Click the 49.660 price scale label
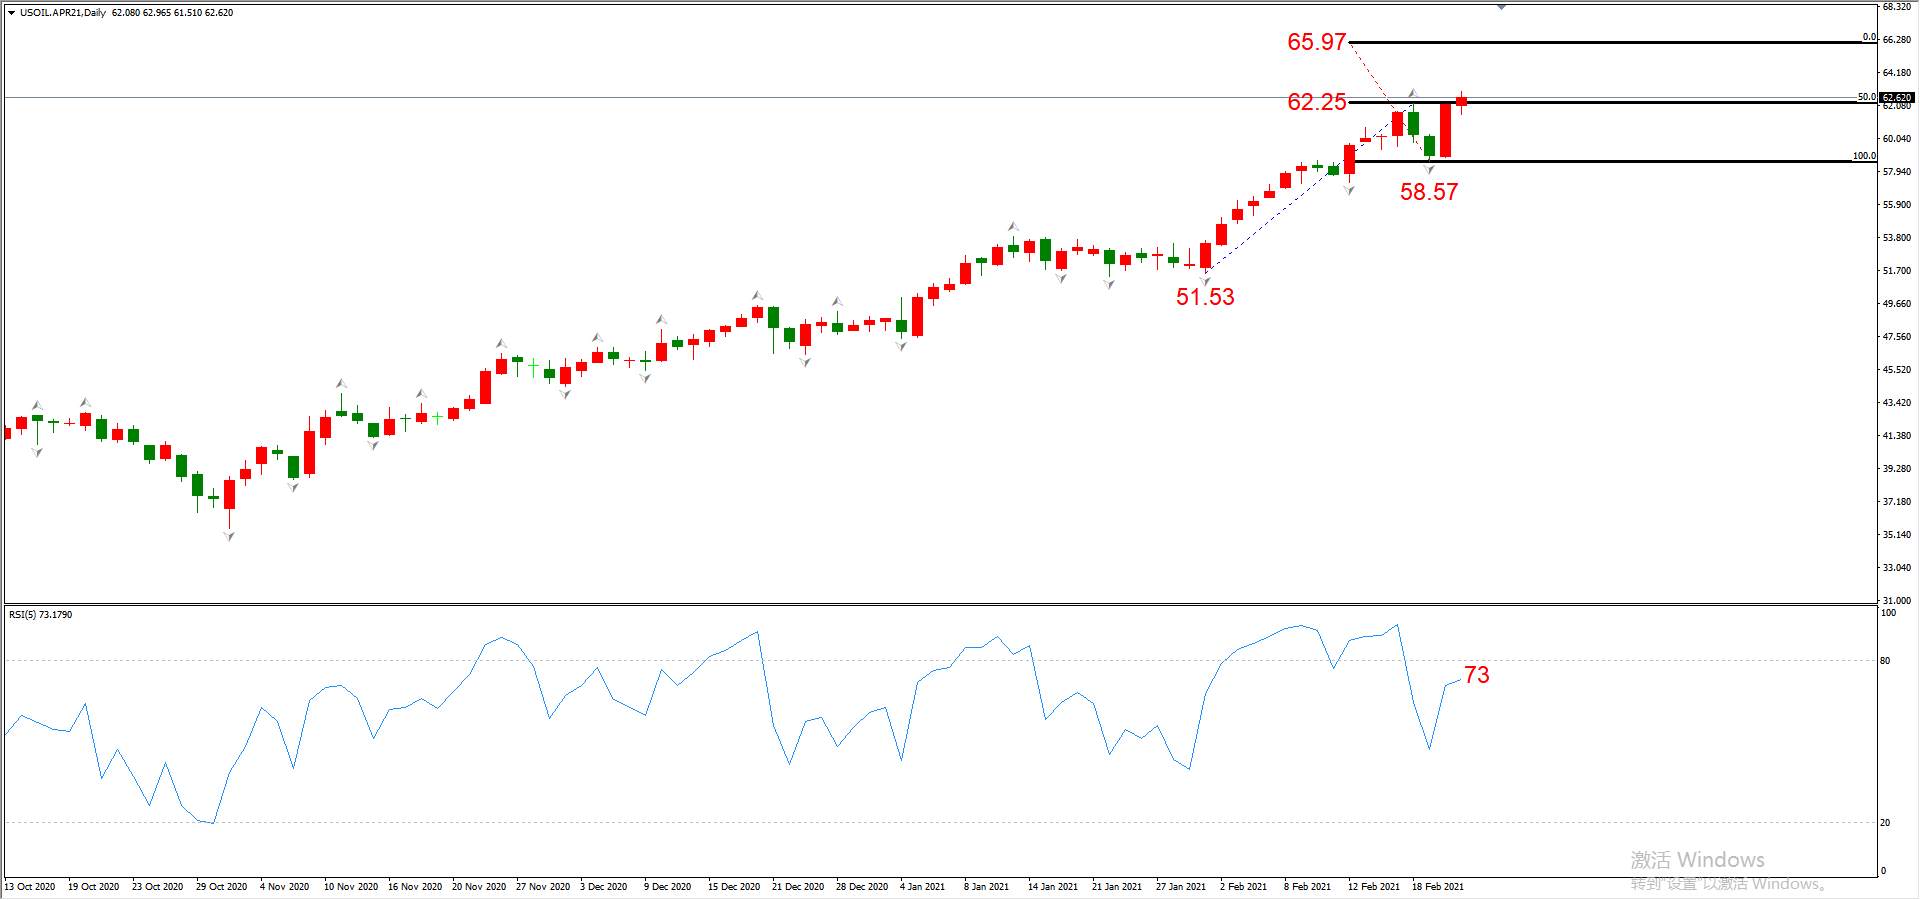 click(x=1896, y=303)
